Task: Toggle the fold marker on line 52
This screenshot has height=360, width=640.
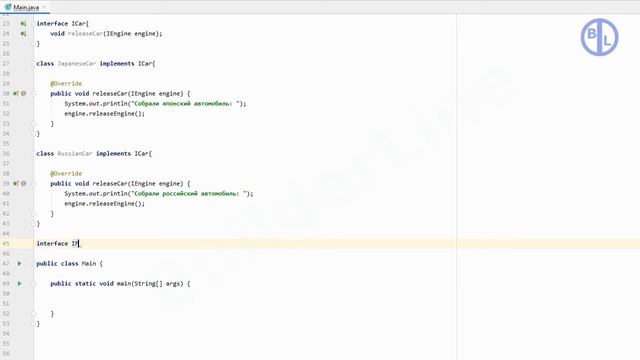Action: 34,314
